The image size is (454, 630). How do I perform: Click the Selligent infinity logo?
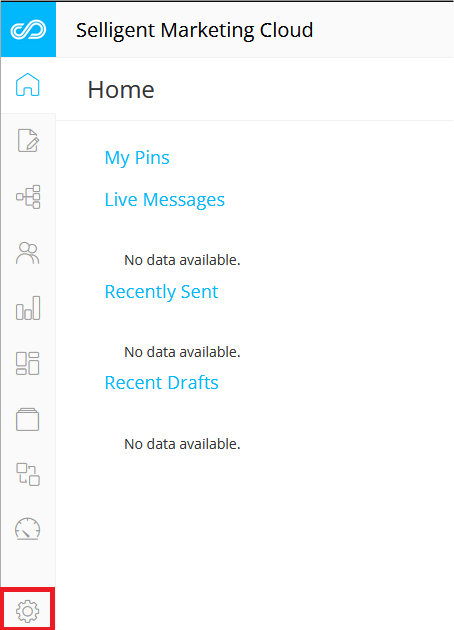[28, 30]
